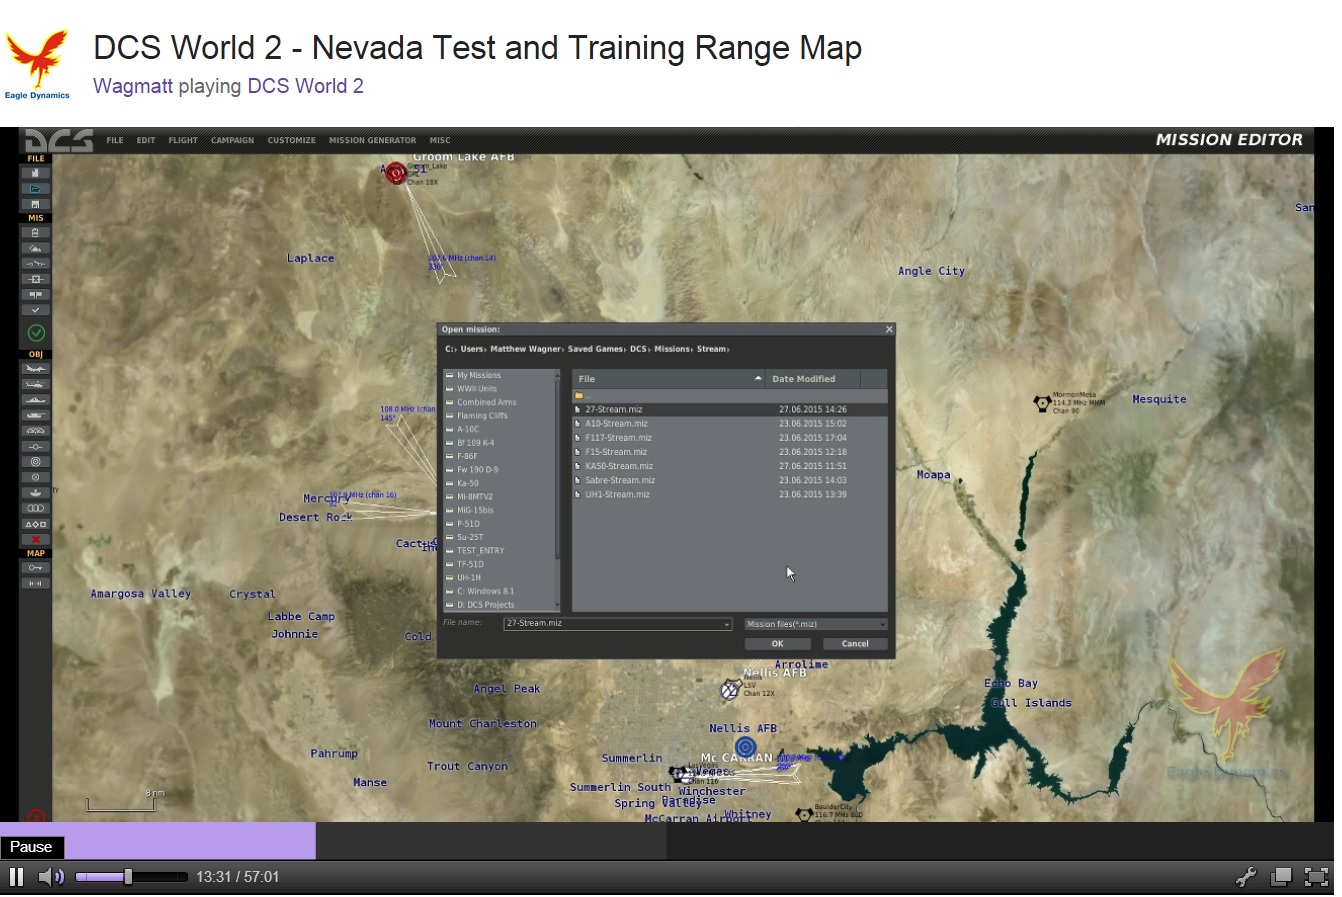The height and width of the screenshot is (897, 1342).
Task: Select A-10C in folder list
Action: [x=468, y=429]
